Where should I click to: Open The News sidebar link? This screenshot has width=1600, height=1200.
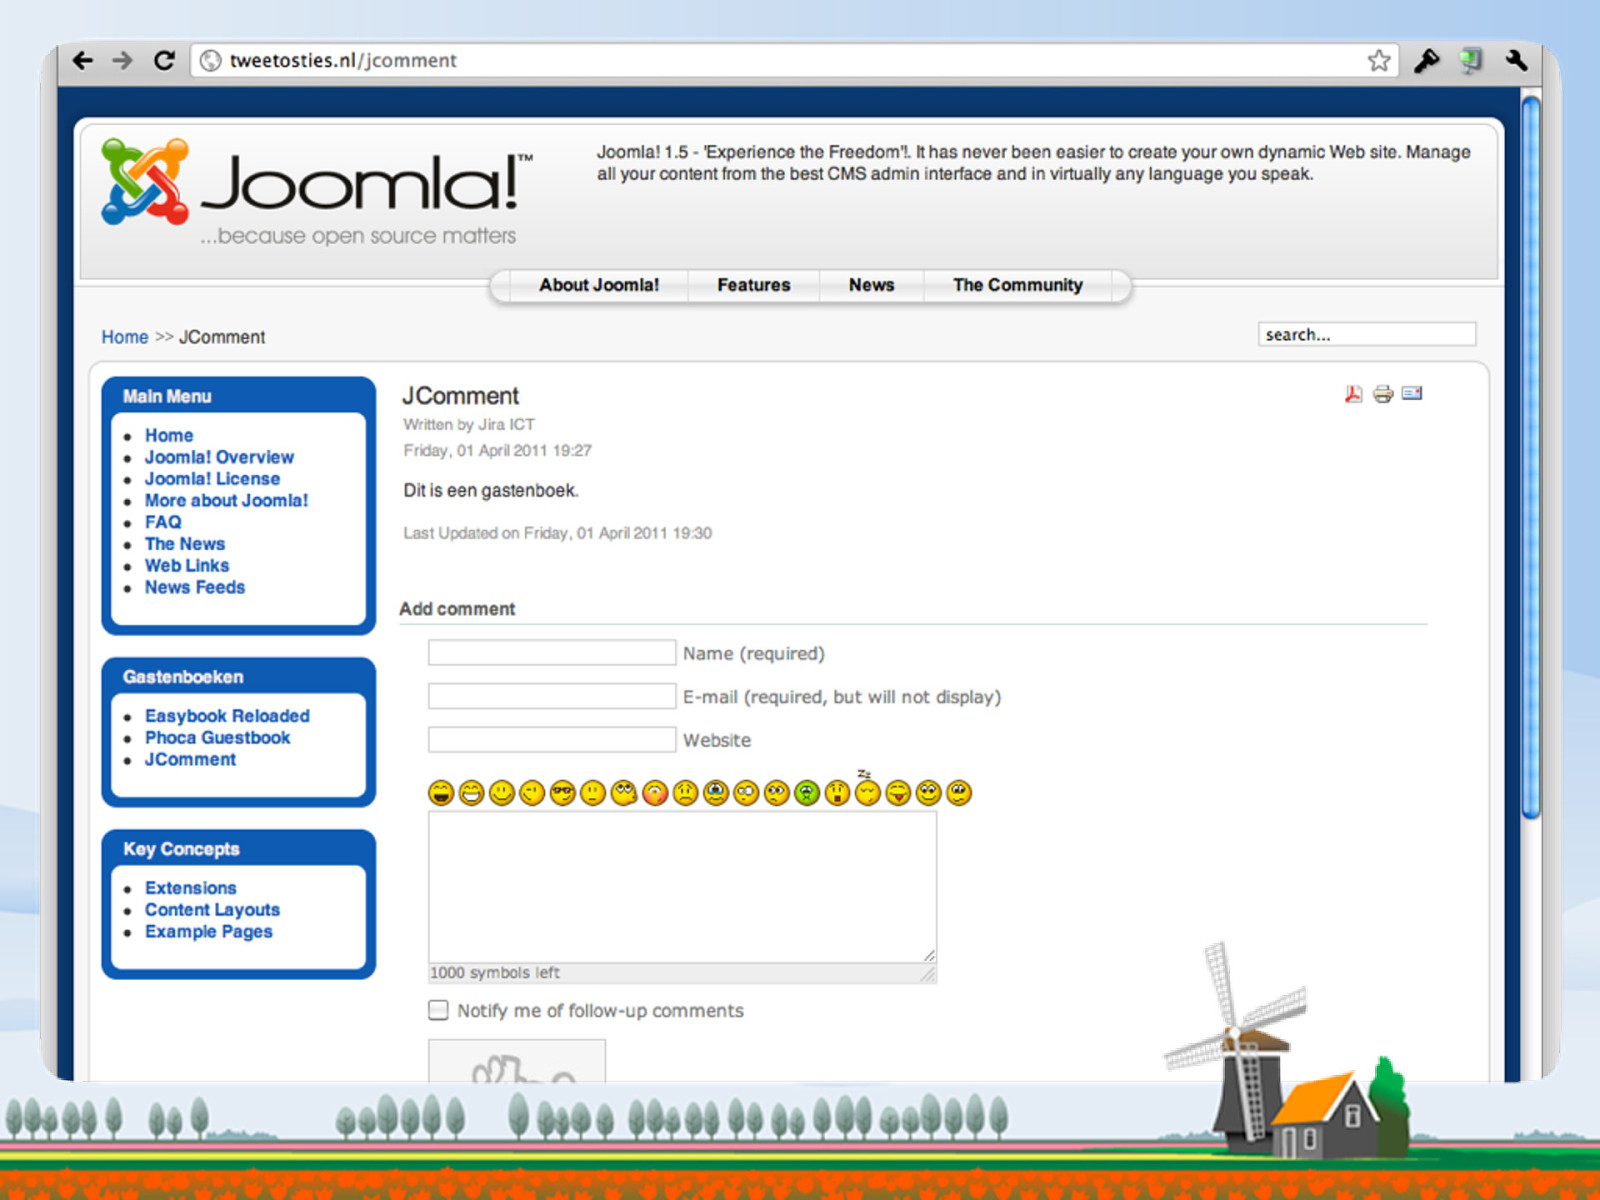[x=185, y=544]
